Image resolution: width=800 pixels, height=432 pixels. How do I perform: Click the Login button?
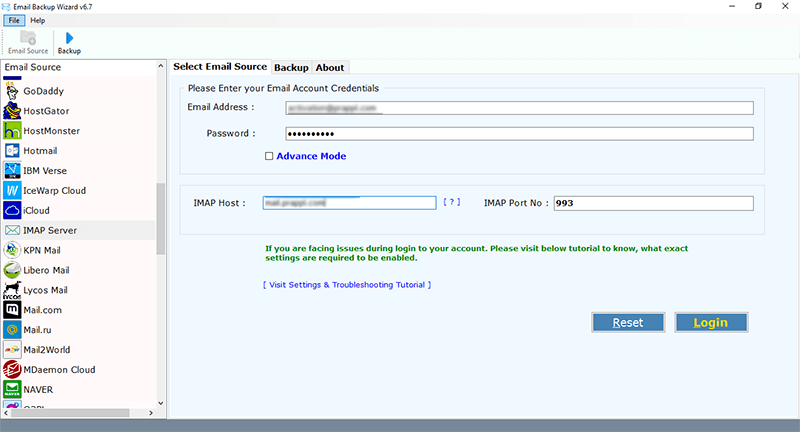(711, 322)
